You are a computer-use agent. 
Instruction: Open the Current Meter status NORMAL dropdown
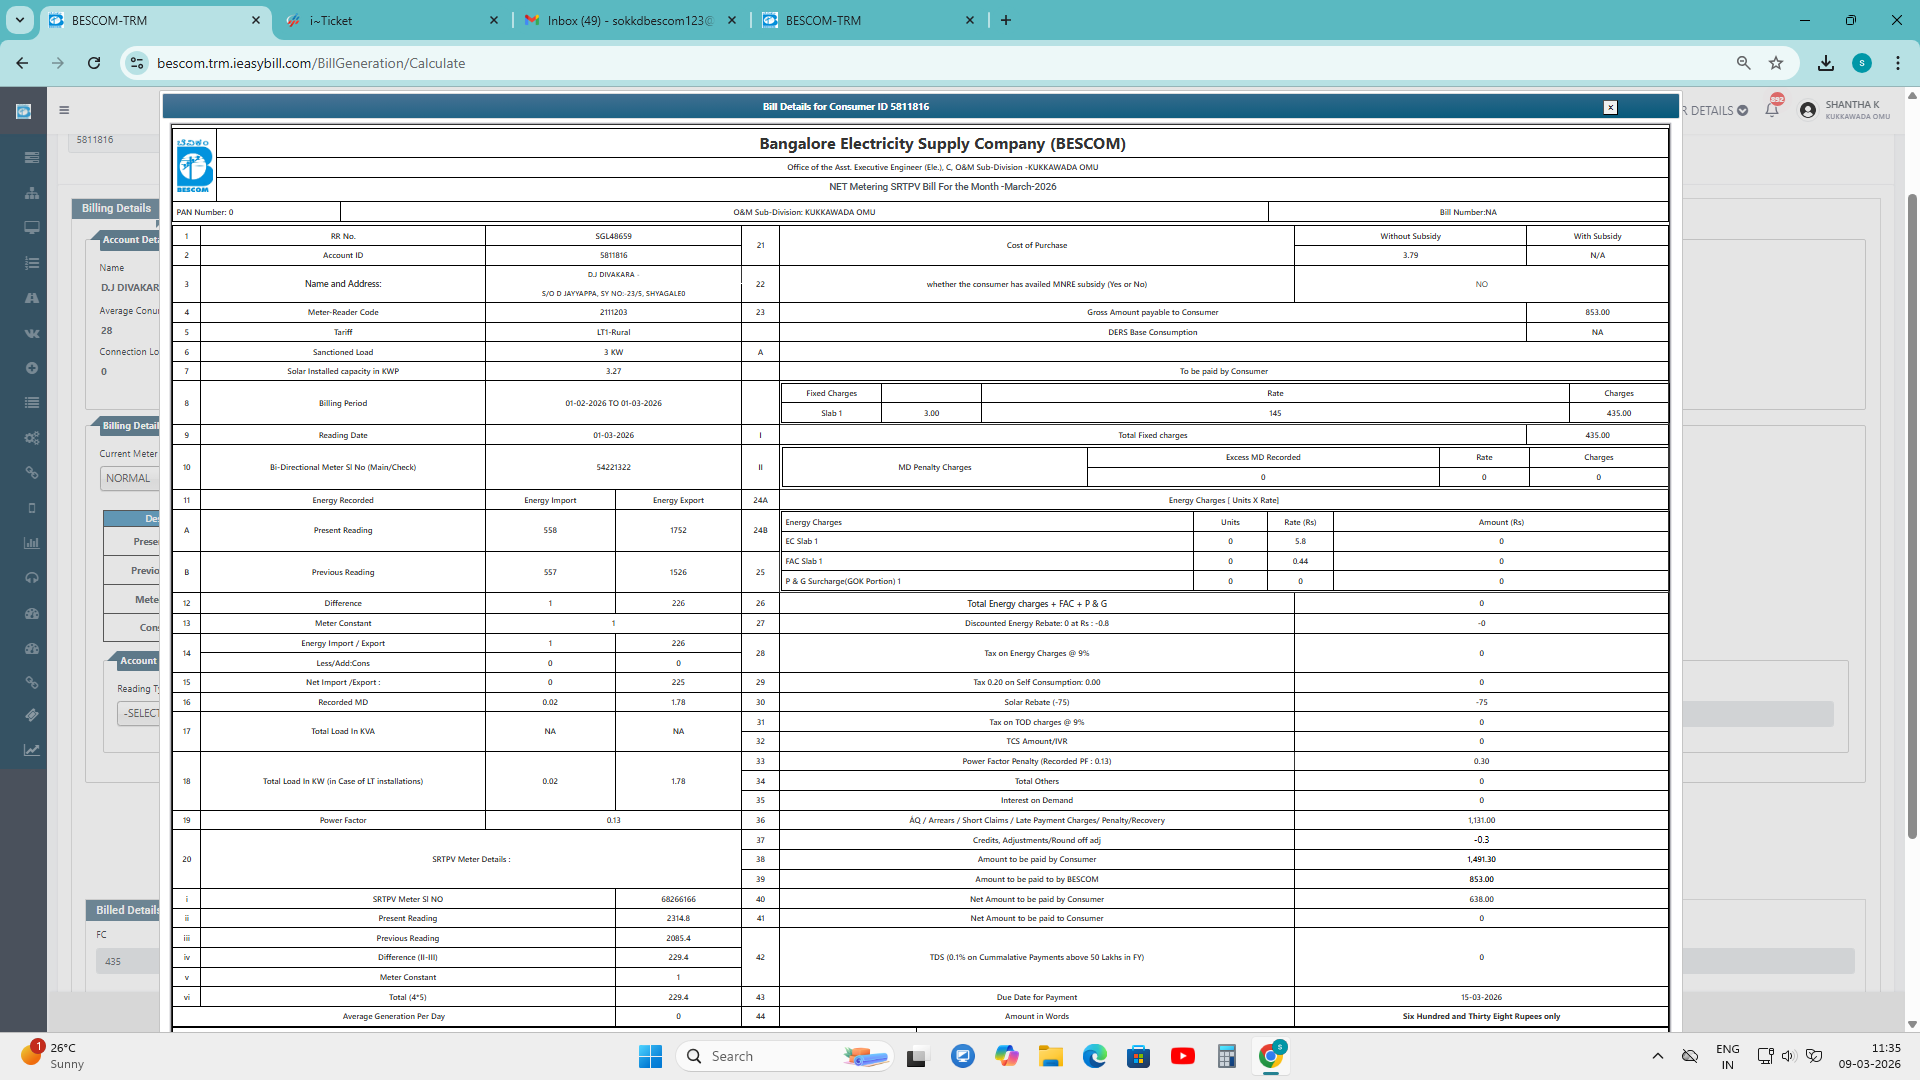(130, 478)
